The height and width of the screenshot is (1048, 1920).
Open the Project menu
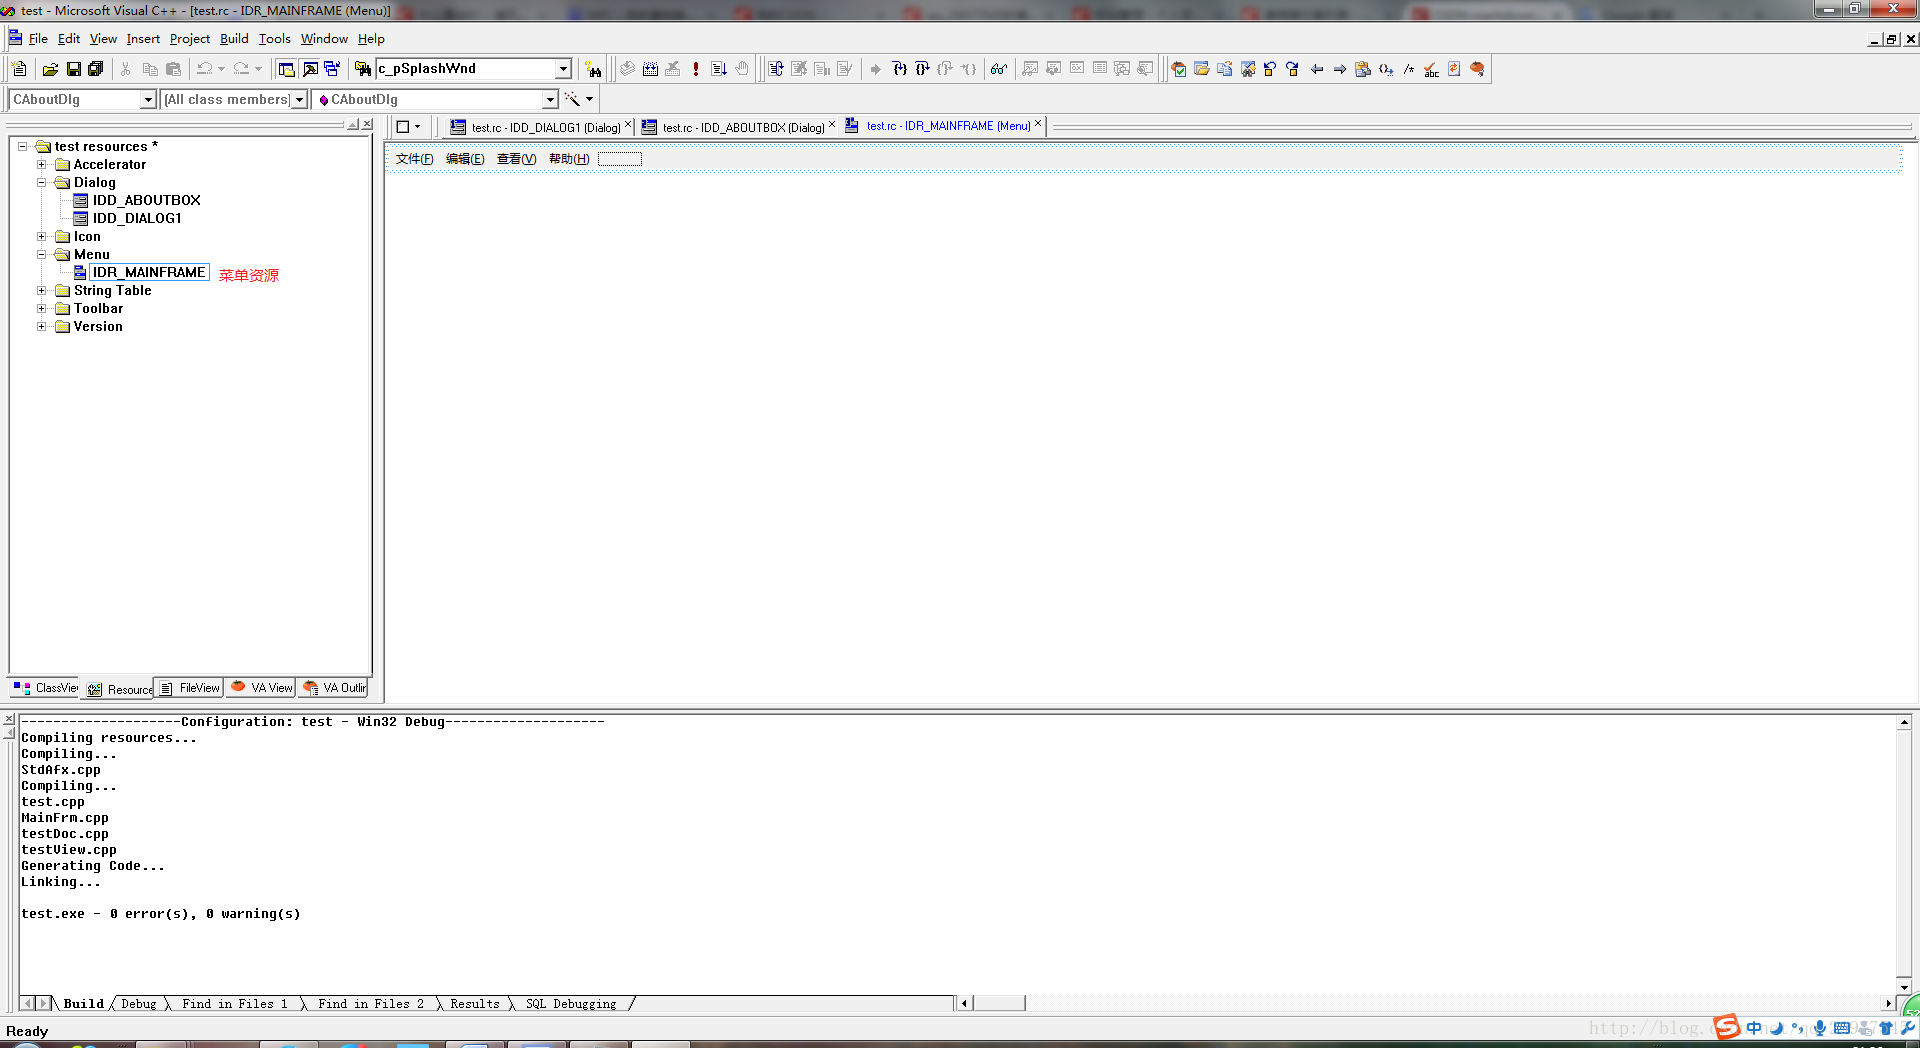189,39
